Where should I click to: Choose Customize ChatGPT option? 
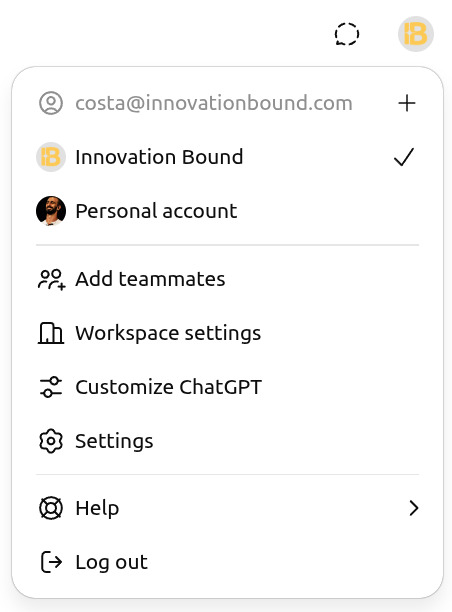point(228,387)
